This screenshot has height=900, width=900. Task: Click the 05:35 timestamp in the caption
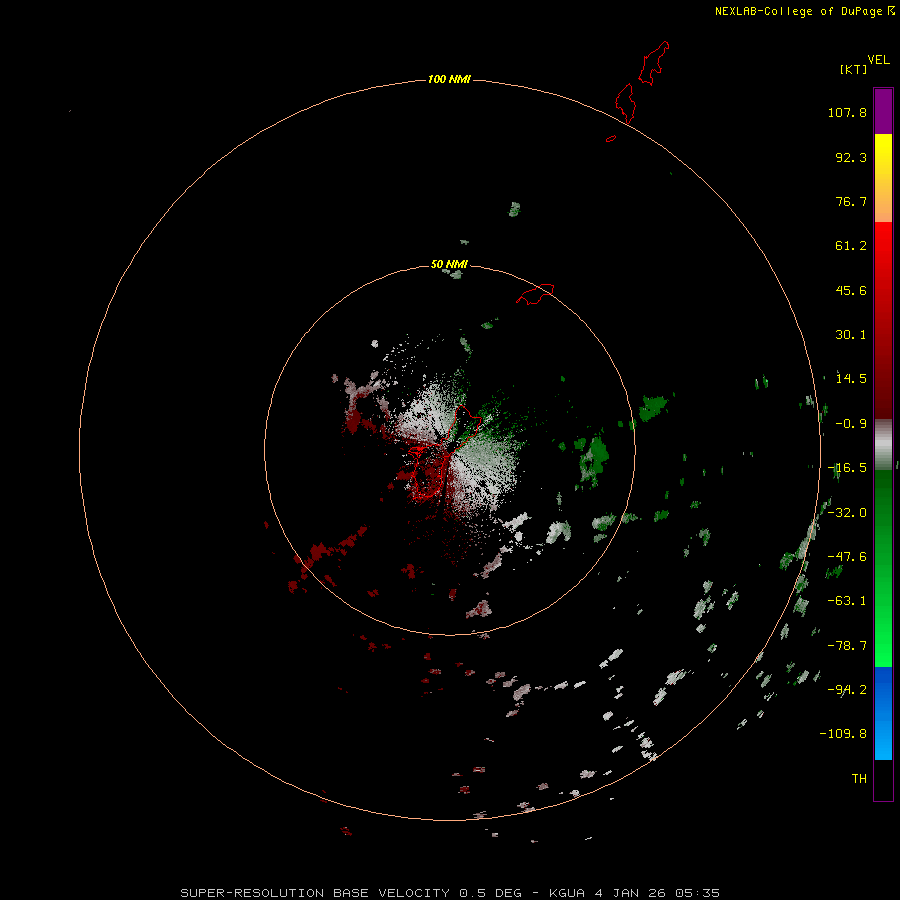697,893
